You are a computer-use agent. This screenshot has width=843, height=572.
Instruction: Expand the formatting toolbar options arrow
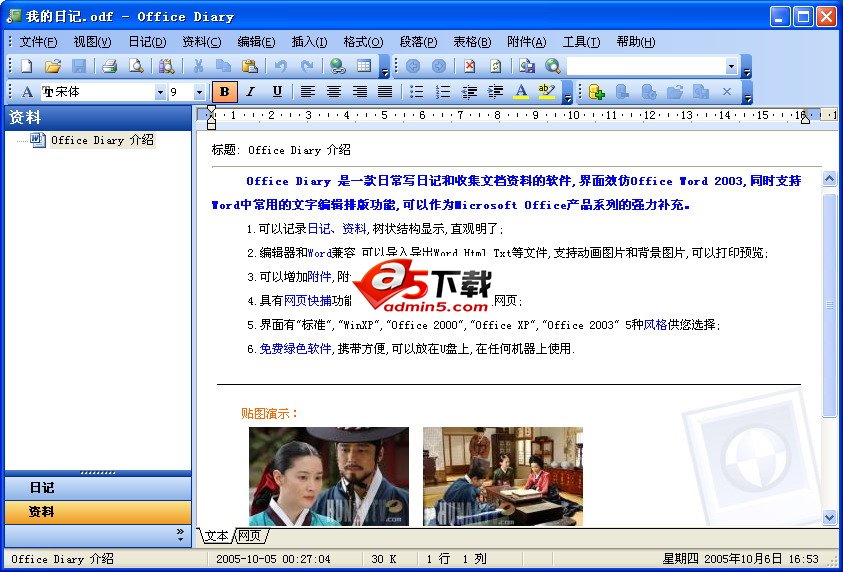tap(568, 92)
